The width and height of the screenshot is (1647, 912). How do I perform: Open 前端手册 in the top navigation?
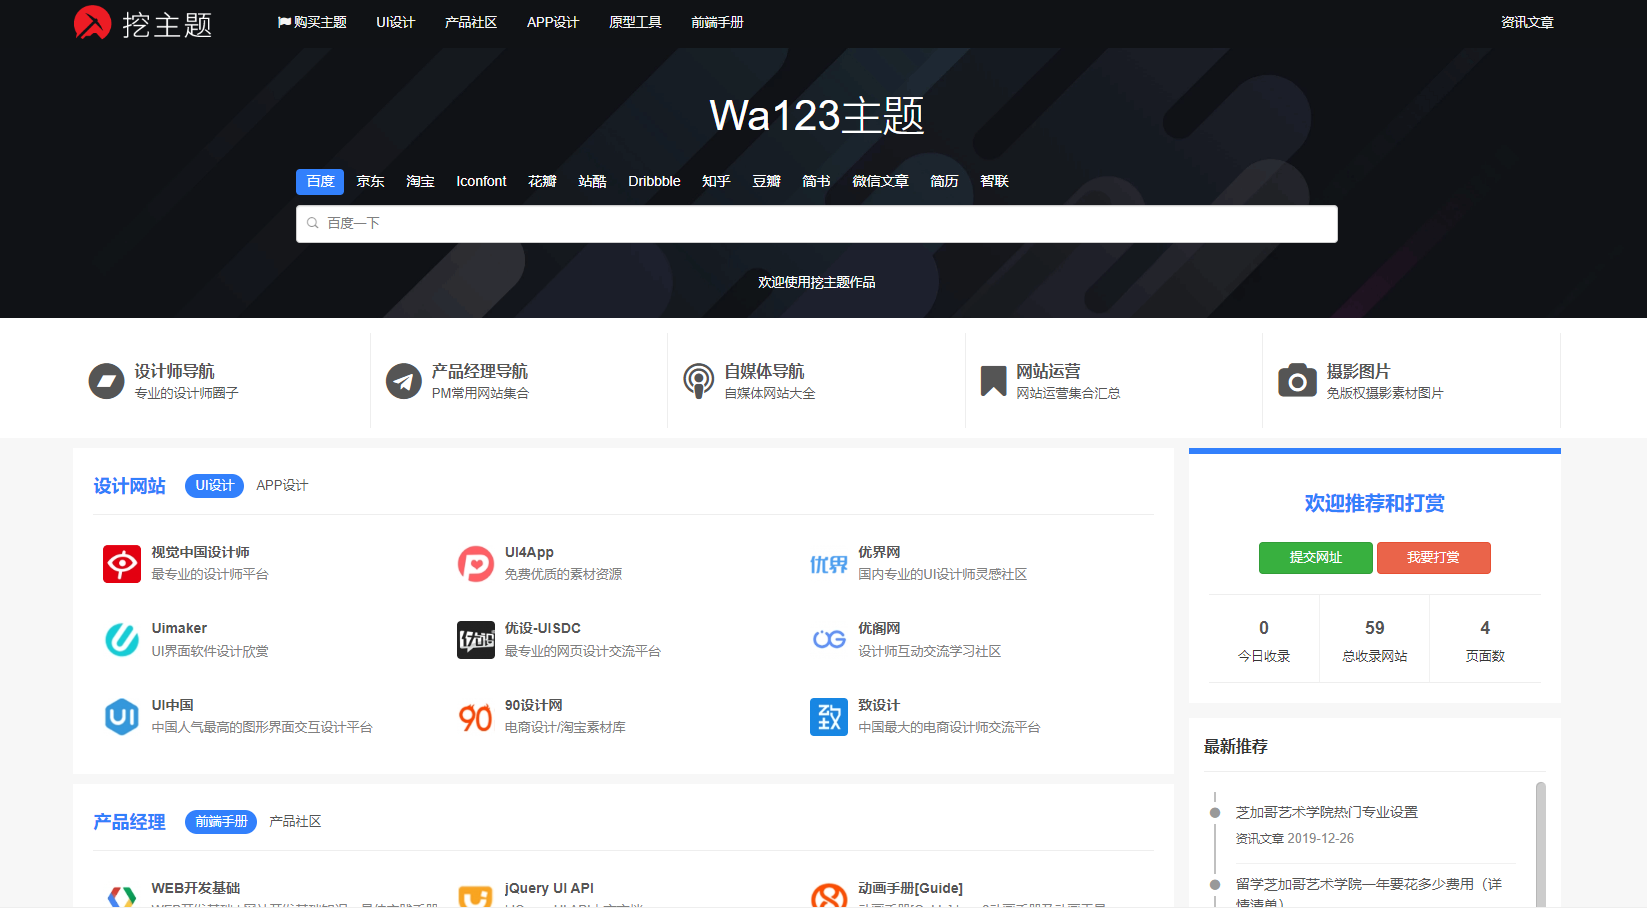pos(717,22)
